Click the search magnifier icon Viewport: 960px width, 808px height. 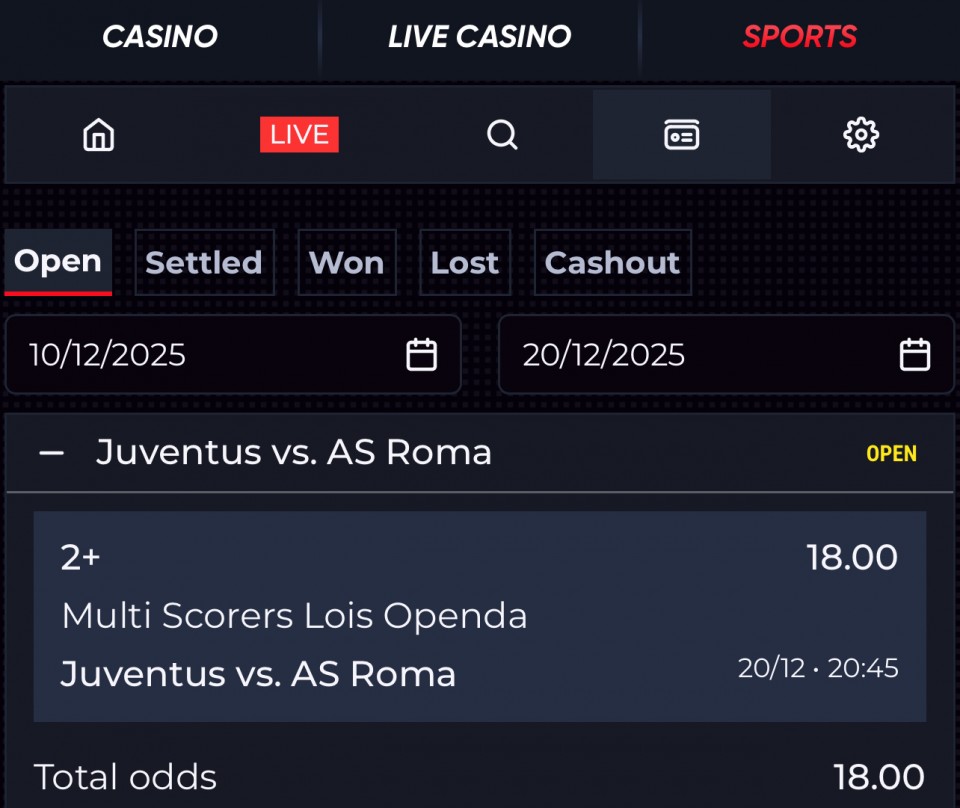(x=502, y=134)
